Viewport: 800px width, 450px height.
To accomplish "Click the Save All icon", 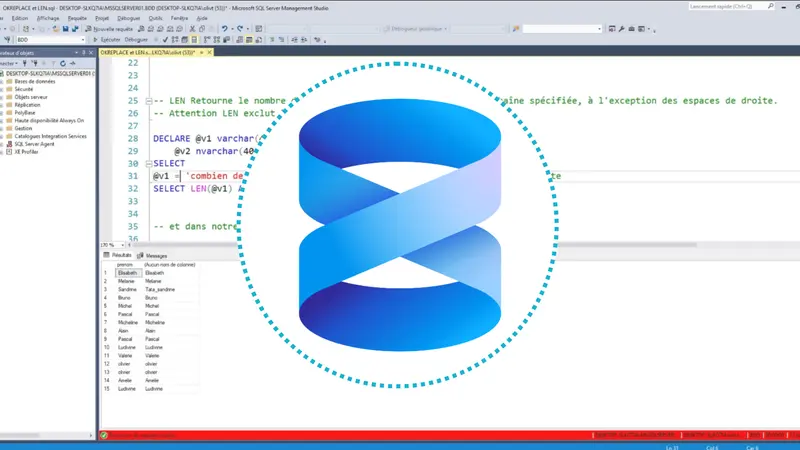I will (x=75, y=29).
